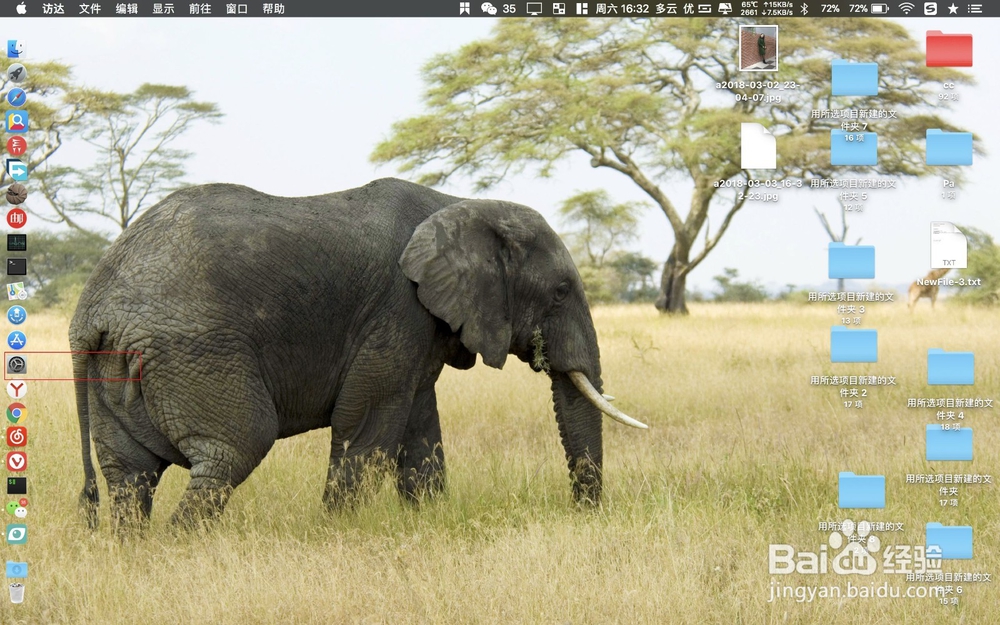Select folder 用所选项目新建的文件夹 7
Viewport: 1000px width, 625px height.
855,77
